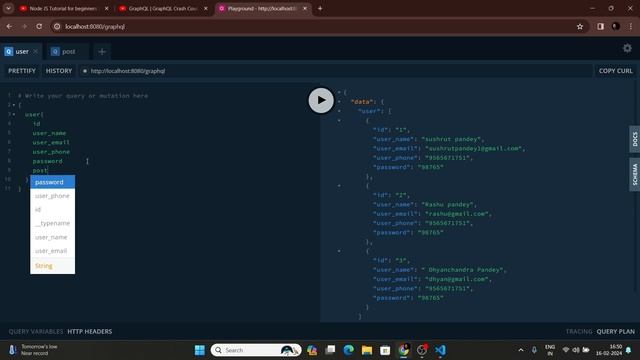Screen dimensions: 640x360
Task: Open the Windows Start menu
Action: [200, 350]
